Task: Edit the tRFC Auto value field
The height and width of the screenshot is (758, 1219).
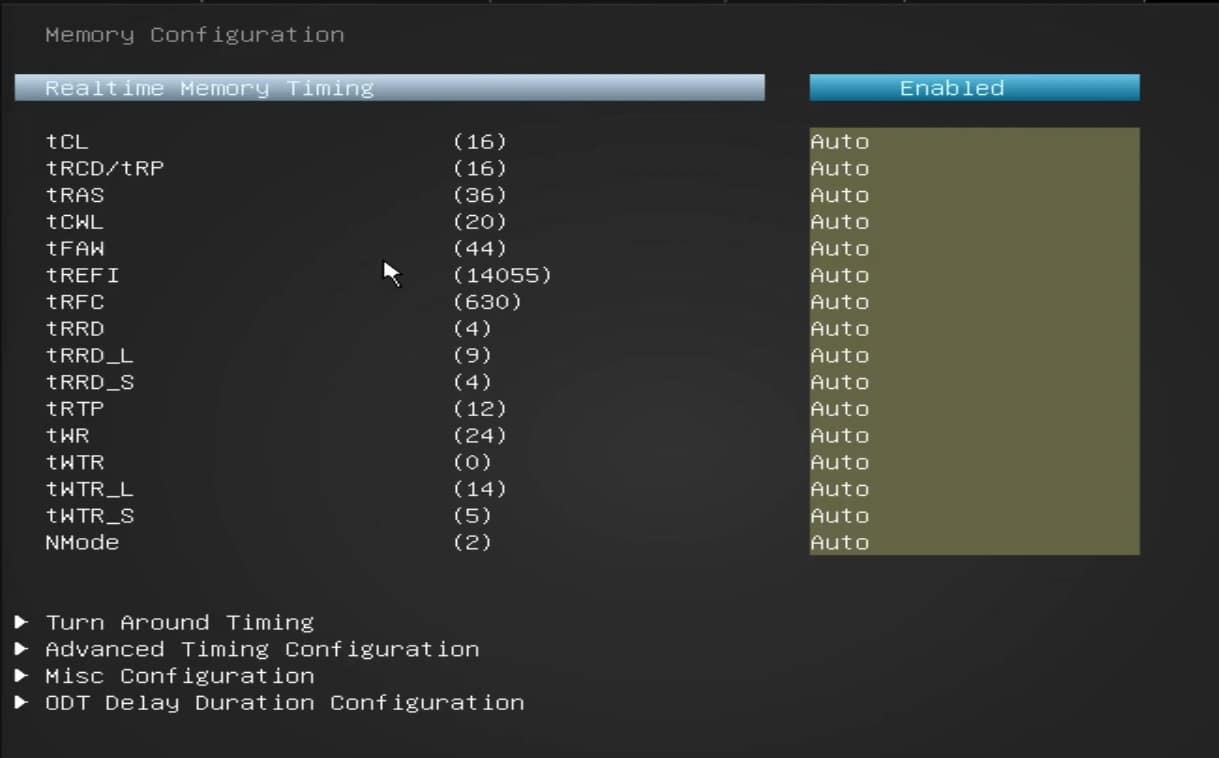Action: tap(973, 302)
